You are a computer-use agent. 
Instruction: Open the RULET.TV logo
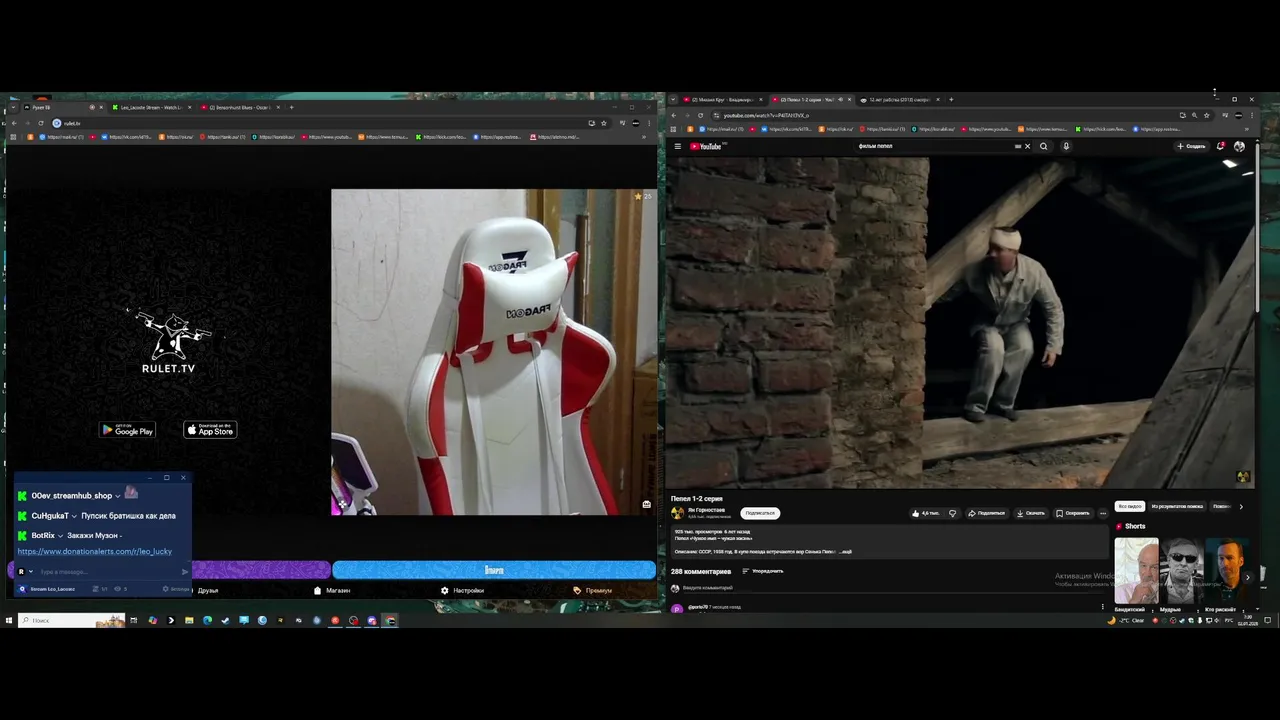pyautogui.click(x=169, y=343)
